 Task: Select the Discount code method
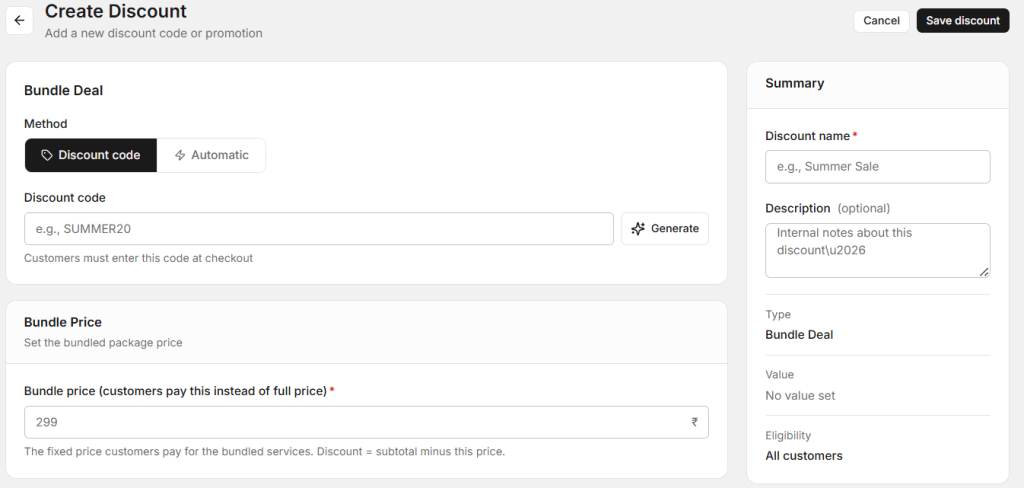[x=91, y=155]
